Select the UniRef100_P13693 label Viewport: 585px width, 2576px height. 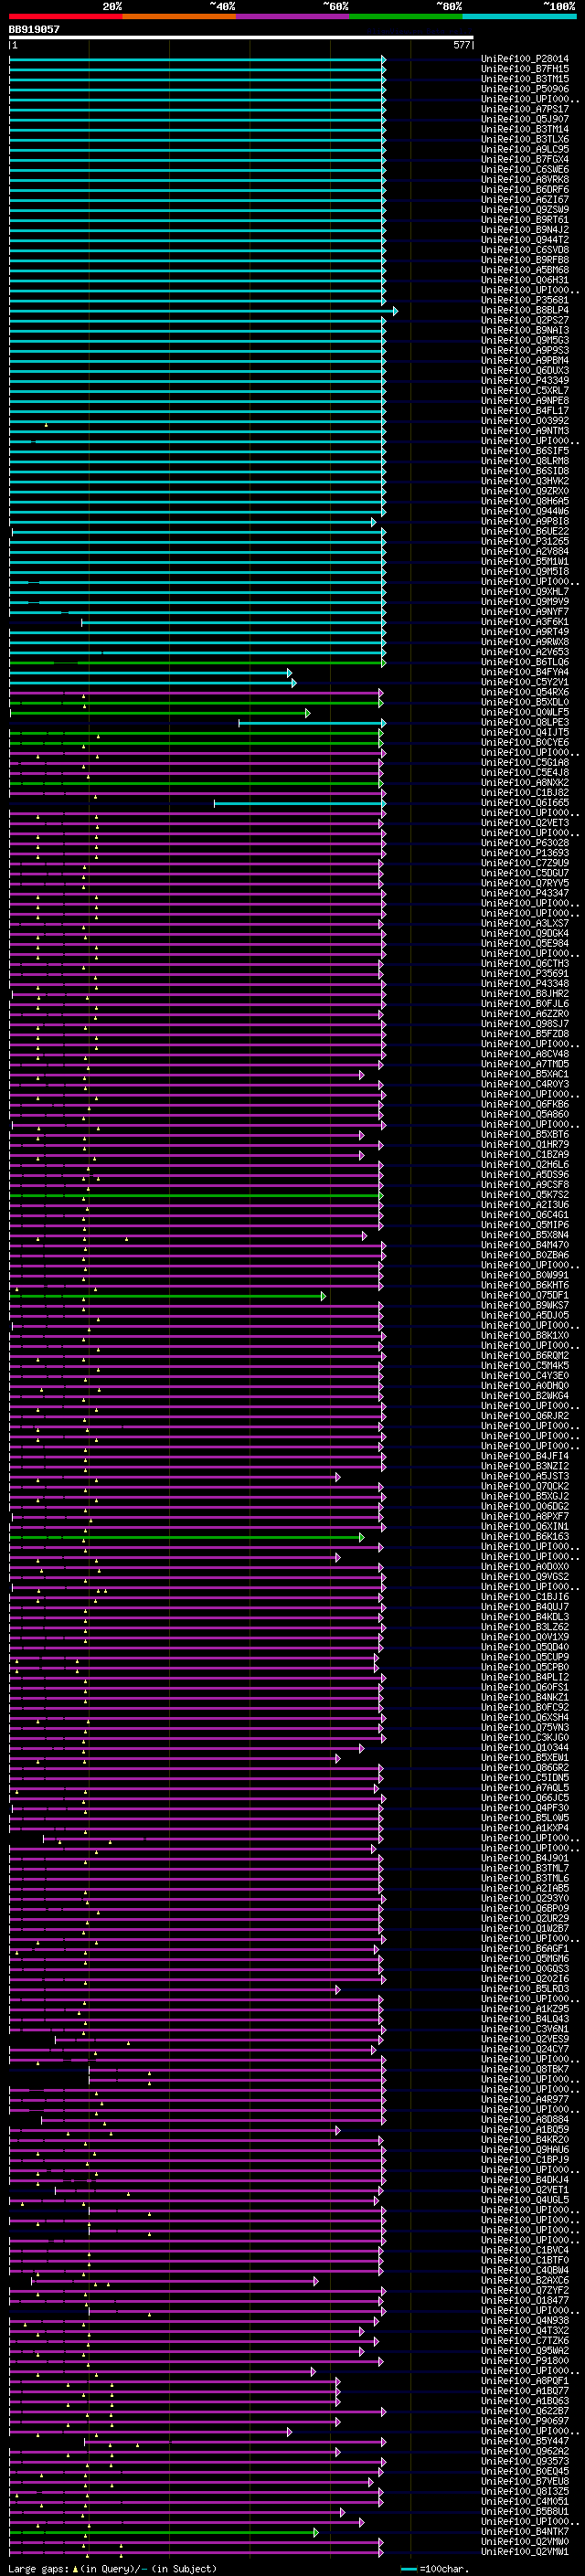point(525,853)
